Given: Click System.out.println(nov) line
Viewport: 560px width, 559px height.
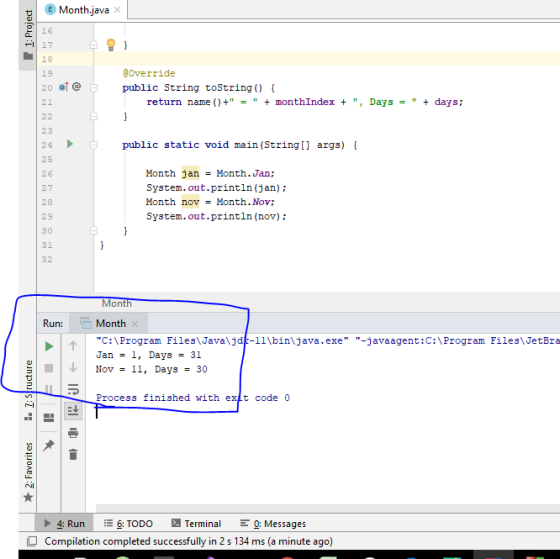Looking at the screenshot, I should pos(216,216).
